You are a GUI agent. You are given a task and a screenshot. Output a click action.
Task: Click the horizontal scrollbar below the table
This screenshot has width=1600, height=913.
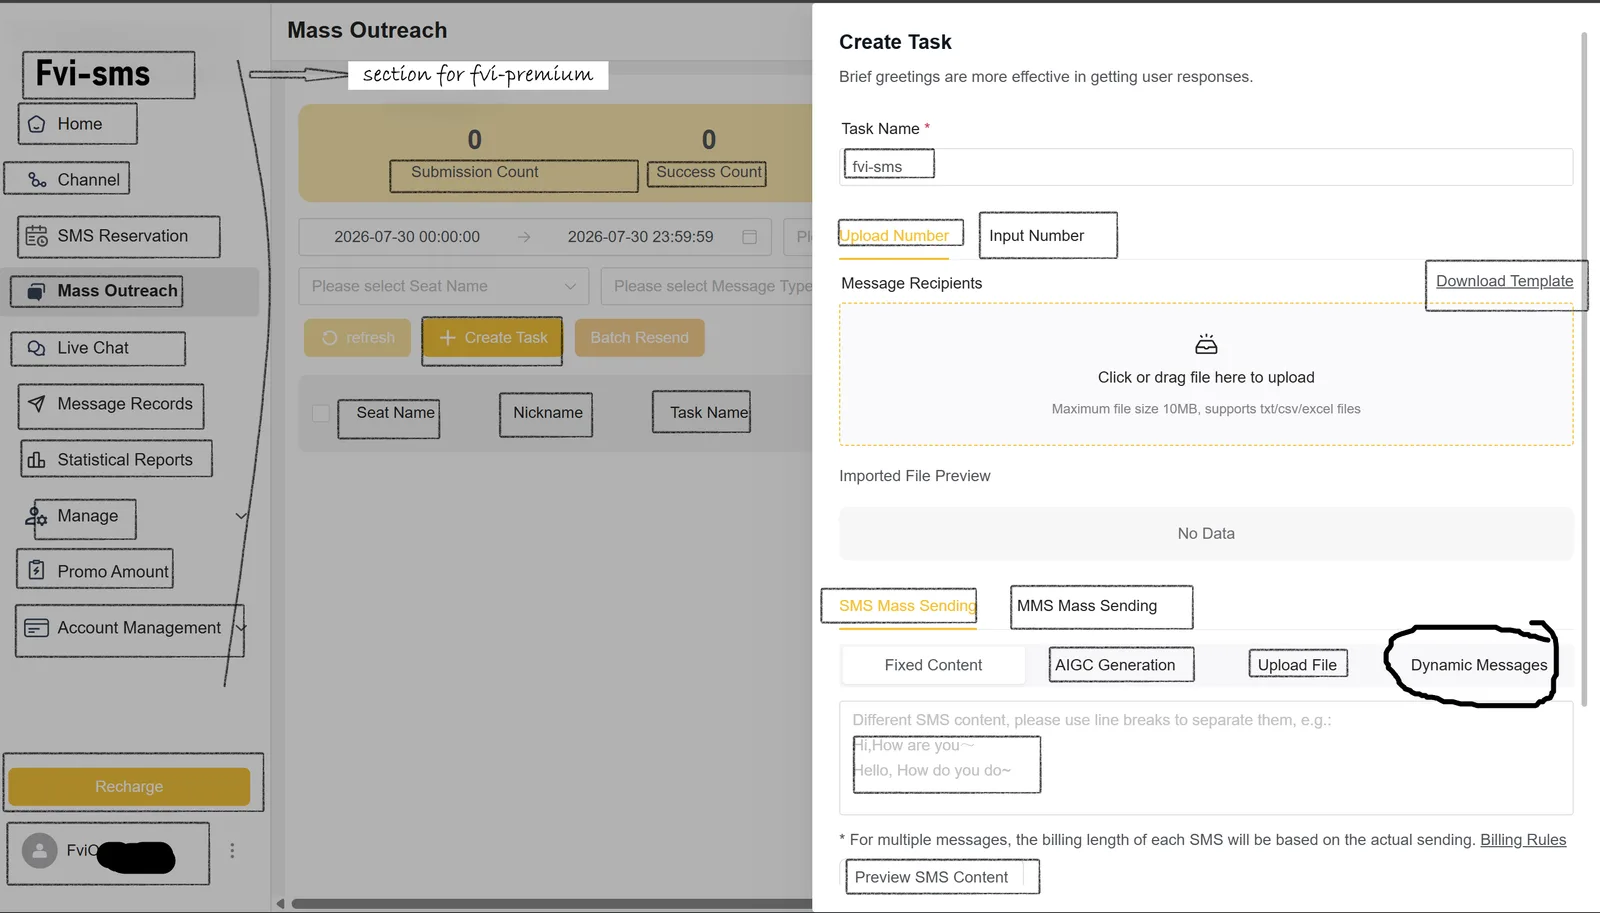tap(552, 904)
